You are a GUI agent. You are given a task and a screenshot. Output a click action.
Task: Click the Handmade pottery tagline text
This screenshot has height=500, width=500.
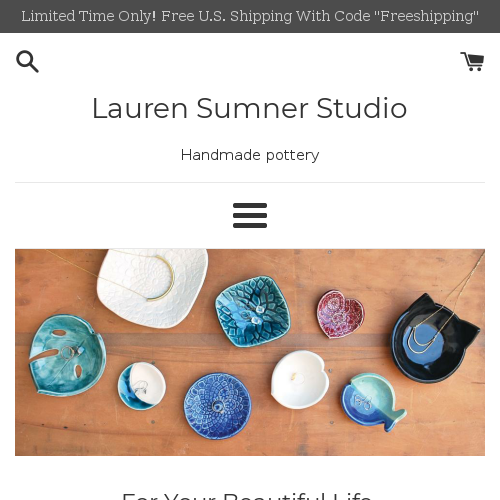click(x=250, y=155)
